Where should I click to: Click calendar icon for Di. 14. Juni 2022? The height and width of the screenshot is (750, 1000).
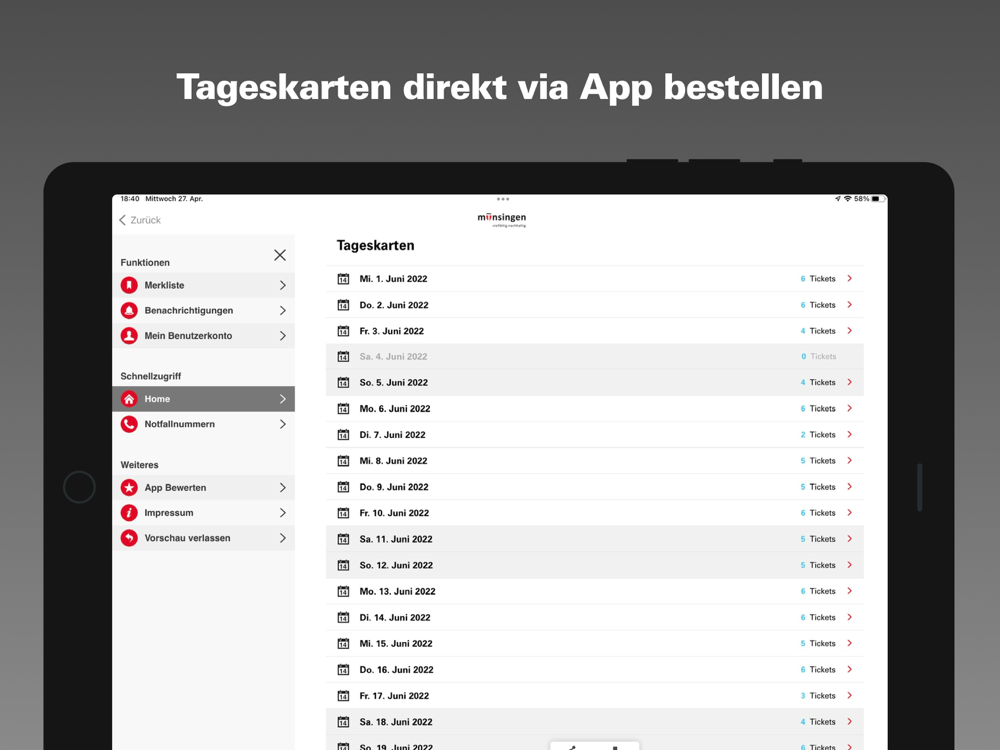tap(343, 618)
